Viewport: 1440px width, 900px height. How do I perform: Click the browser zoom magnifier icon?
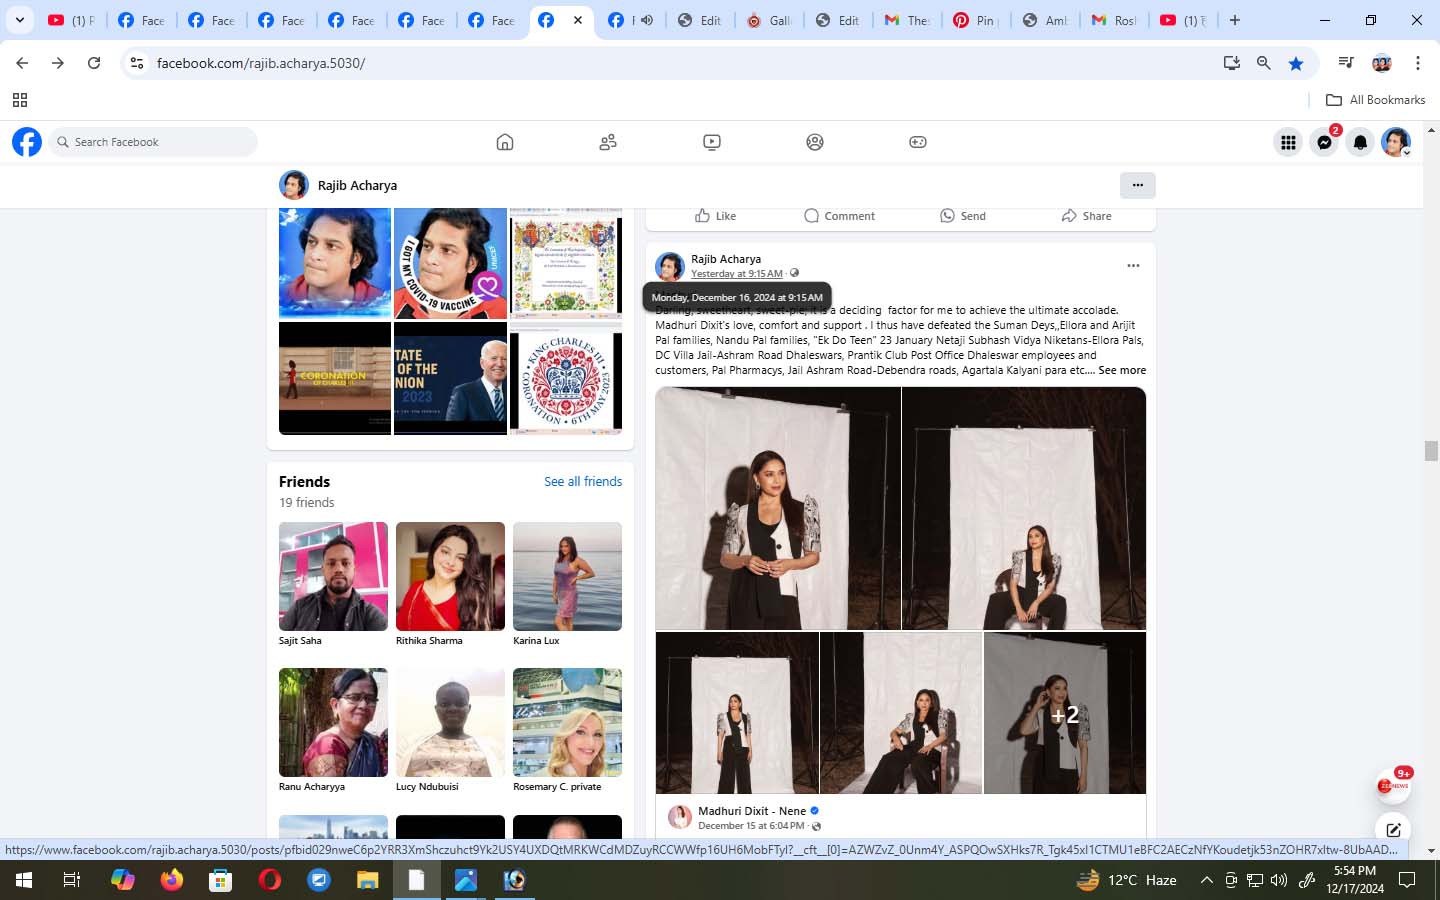click(1264, 63)
